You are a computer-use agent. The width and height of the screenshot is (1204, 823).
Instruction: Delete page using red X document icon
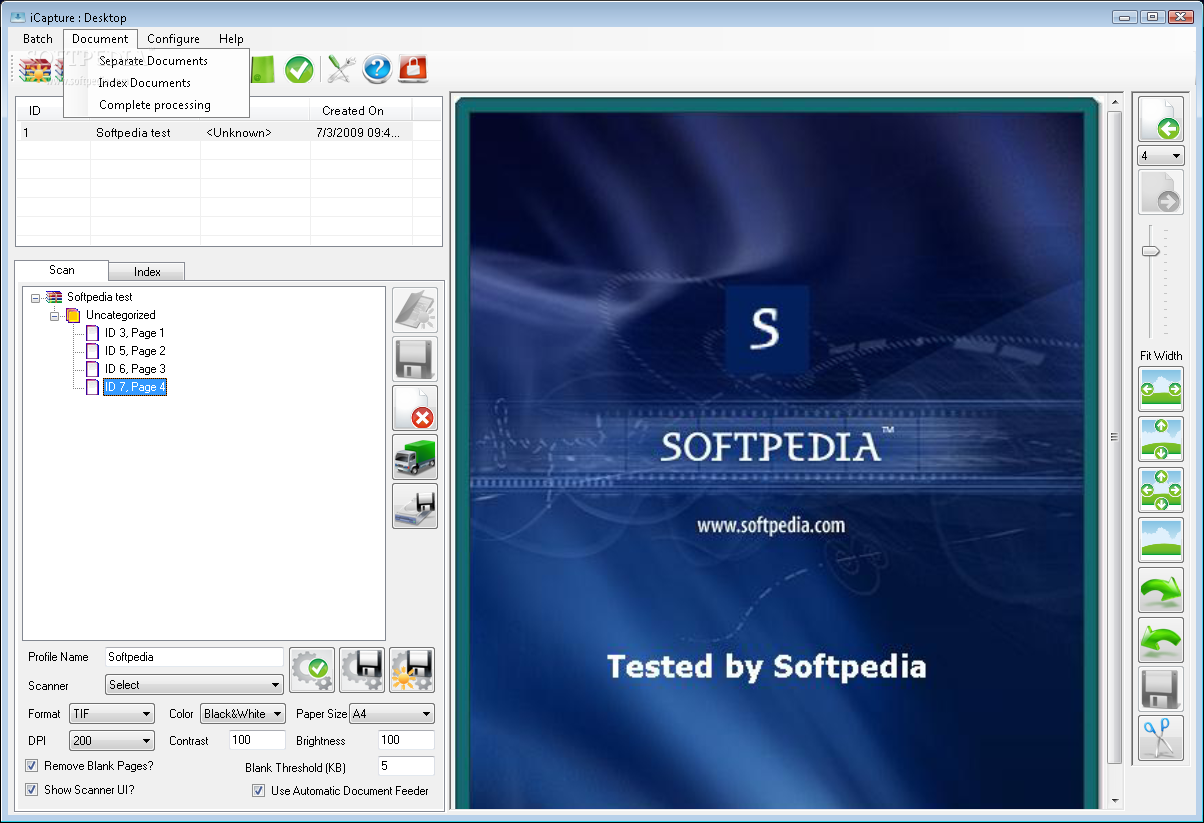pyautogui.click(x=415, y=408)
